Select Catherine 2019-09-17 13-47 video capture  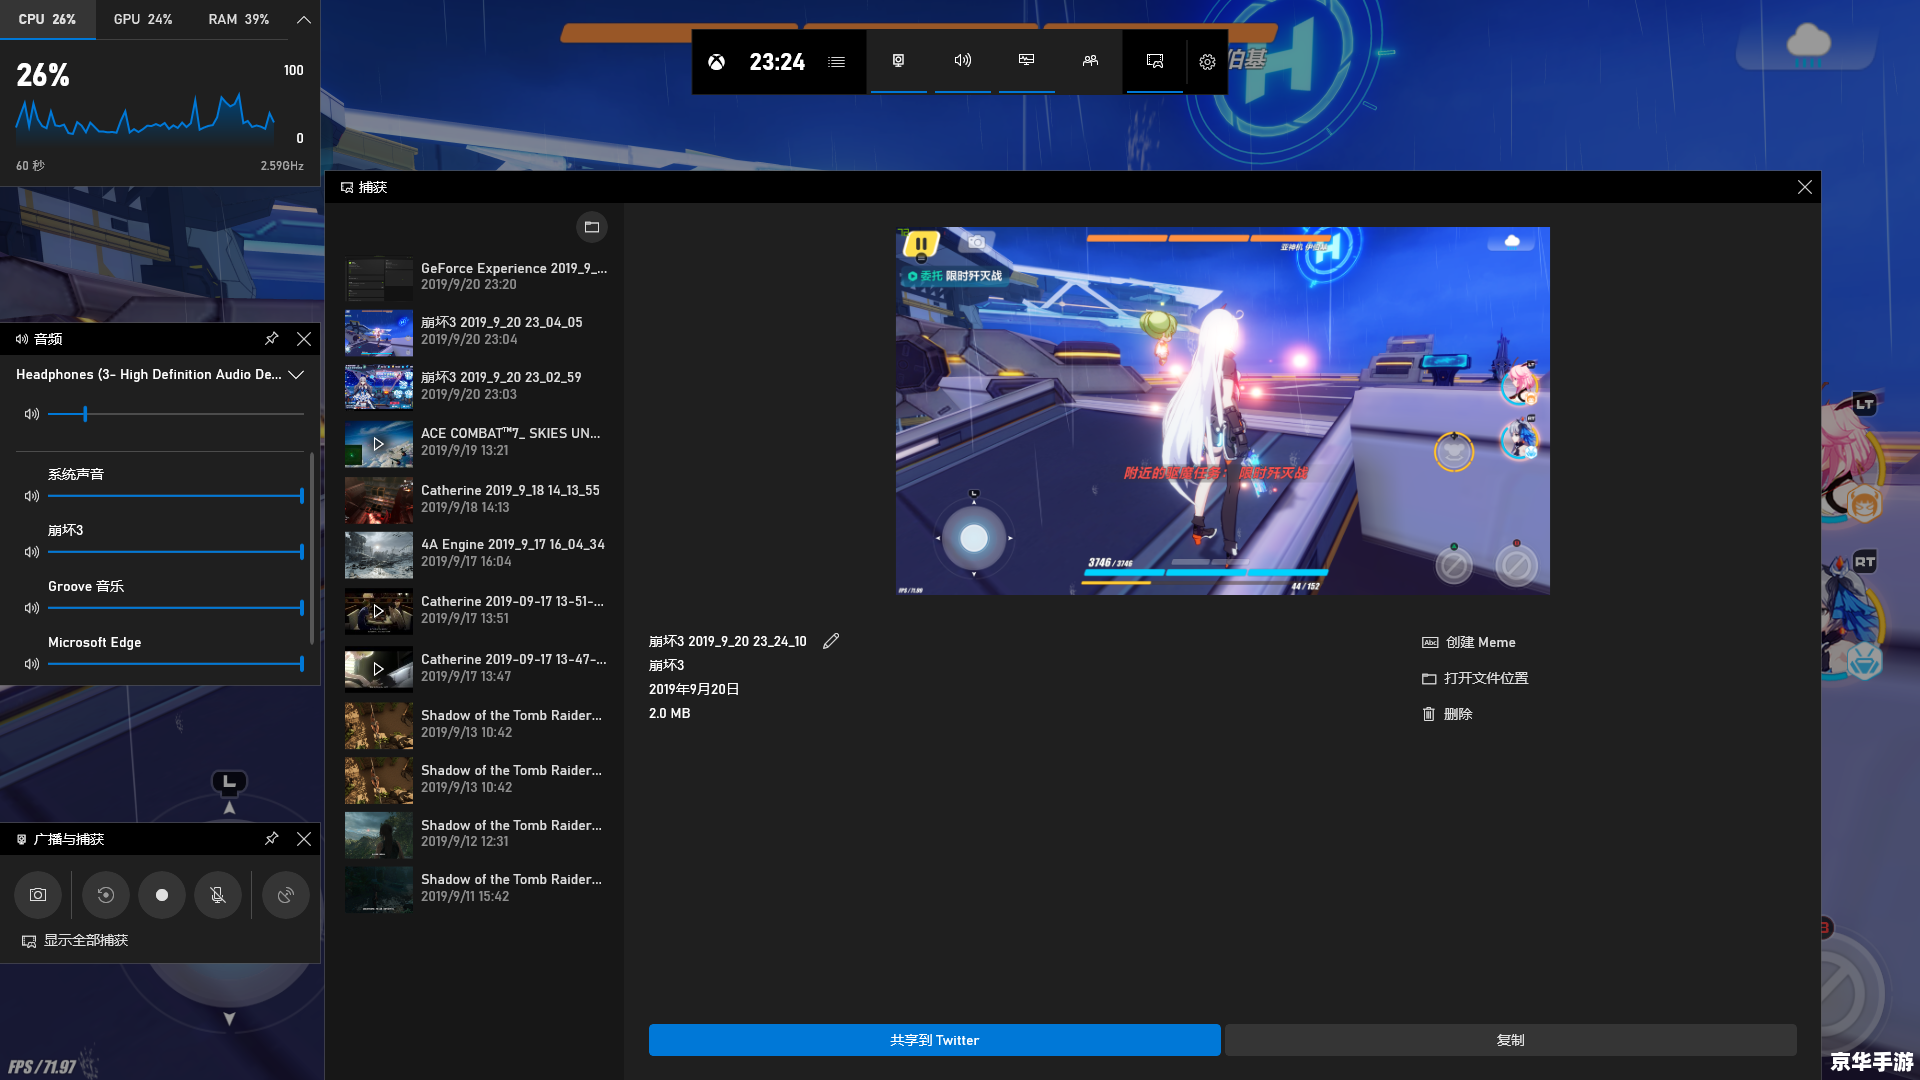(x=477, y=668)
